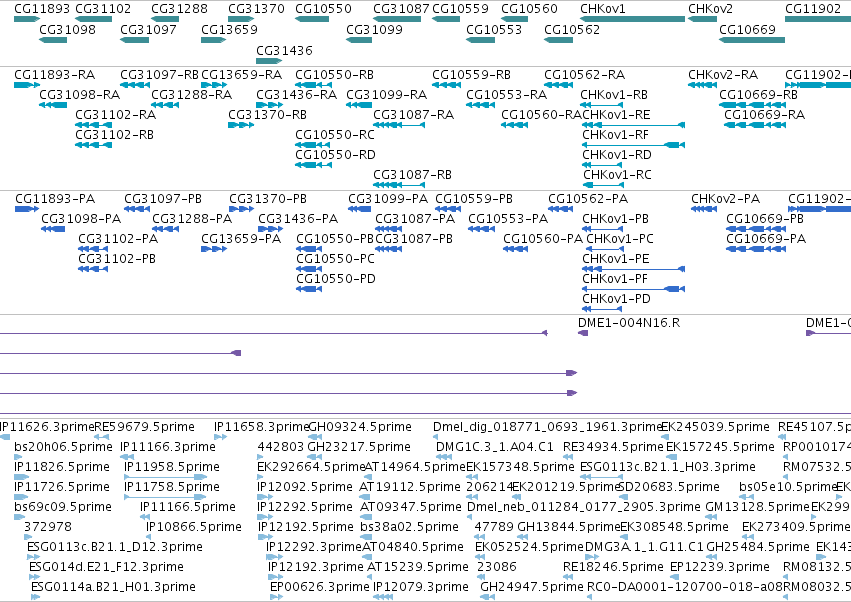The image size is (851, 602).
Task: Click EST GM13128.5prime
Action: pyautogui.click(x=757, y=506)
